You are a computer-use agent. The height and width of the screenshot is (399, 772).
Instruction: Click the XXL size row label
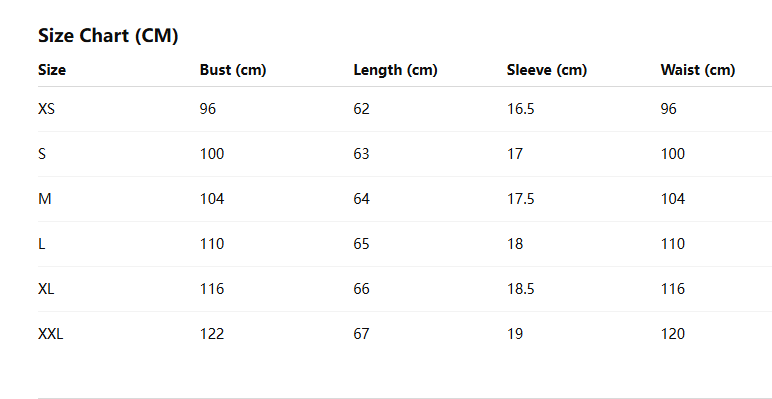(51, 334)
